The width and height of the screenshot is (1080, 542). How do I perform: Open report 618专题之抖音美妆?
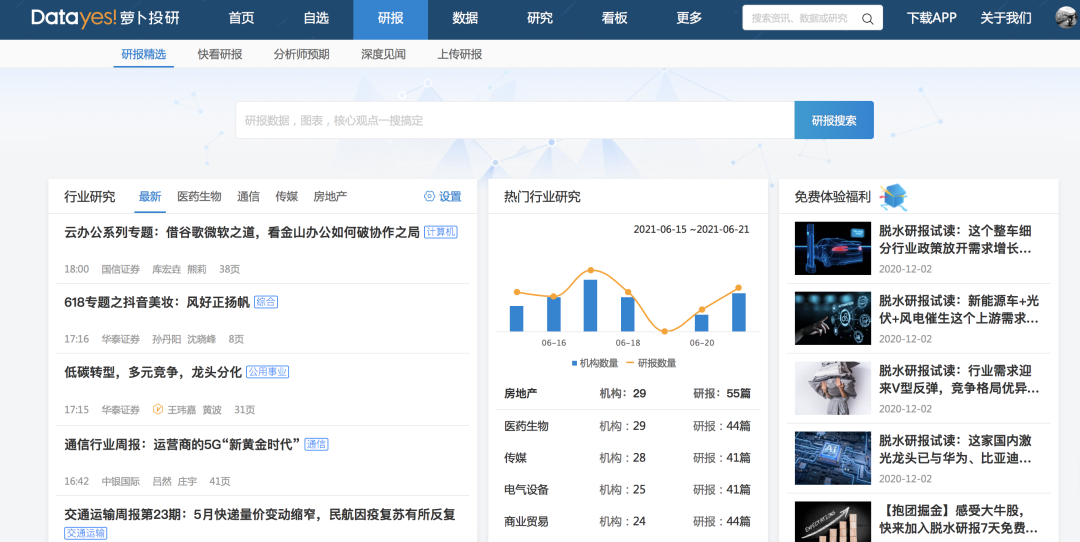pyautogui.click(x=157, y=302)
